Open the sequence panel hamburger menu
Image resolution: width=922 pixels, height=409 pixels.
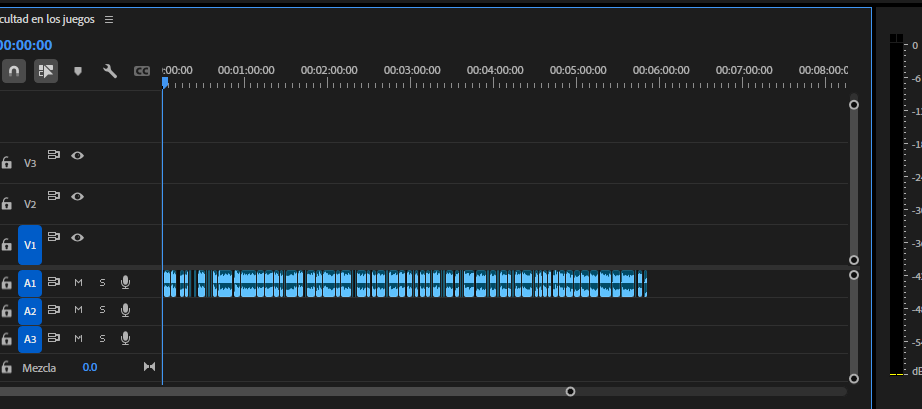point(109,19)
